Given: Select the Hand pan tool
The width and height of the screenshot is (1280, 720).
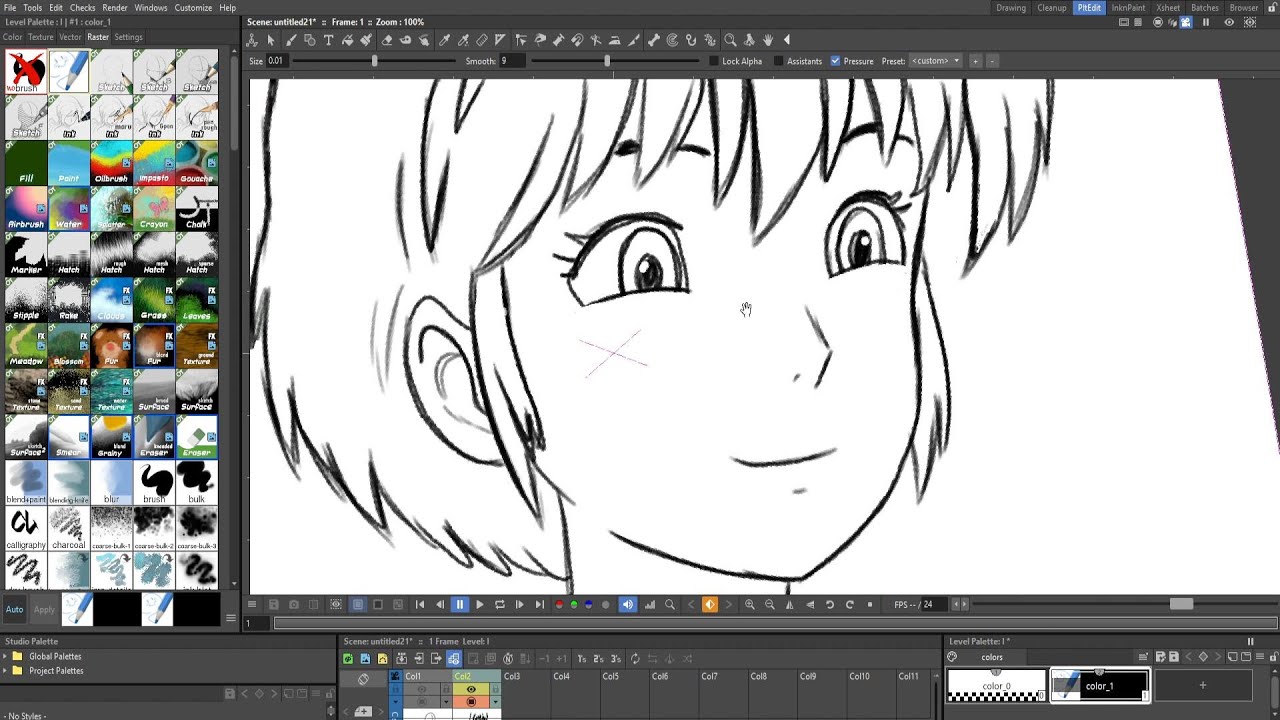Looking at the screenshot, I should click(769, 40).
